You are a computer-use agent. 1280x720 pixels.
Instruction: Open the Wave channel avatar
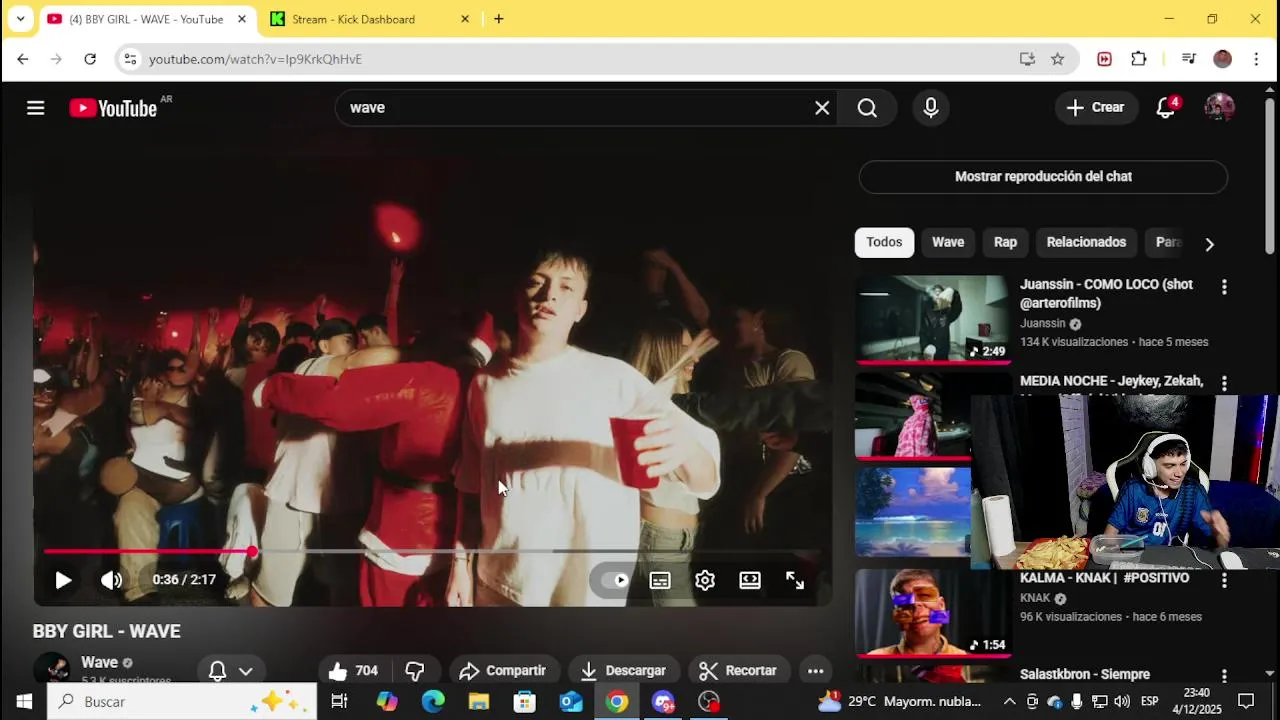point(51,669)
